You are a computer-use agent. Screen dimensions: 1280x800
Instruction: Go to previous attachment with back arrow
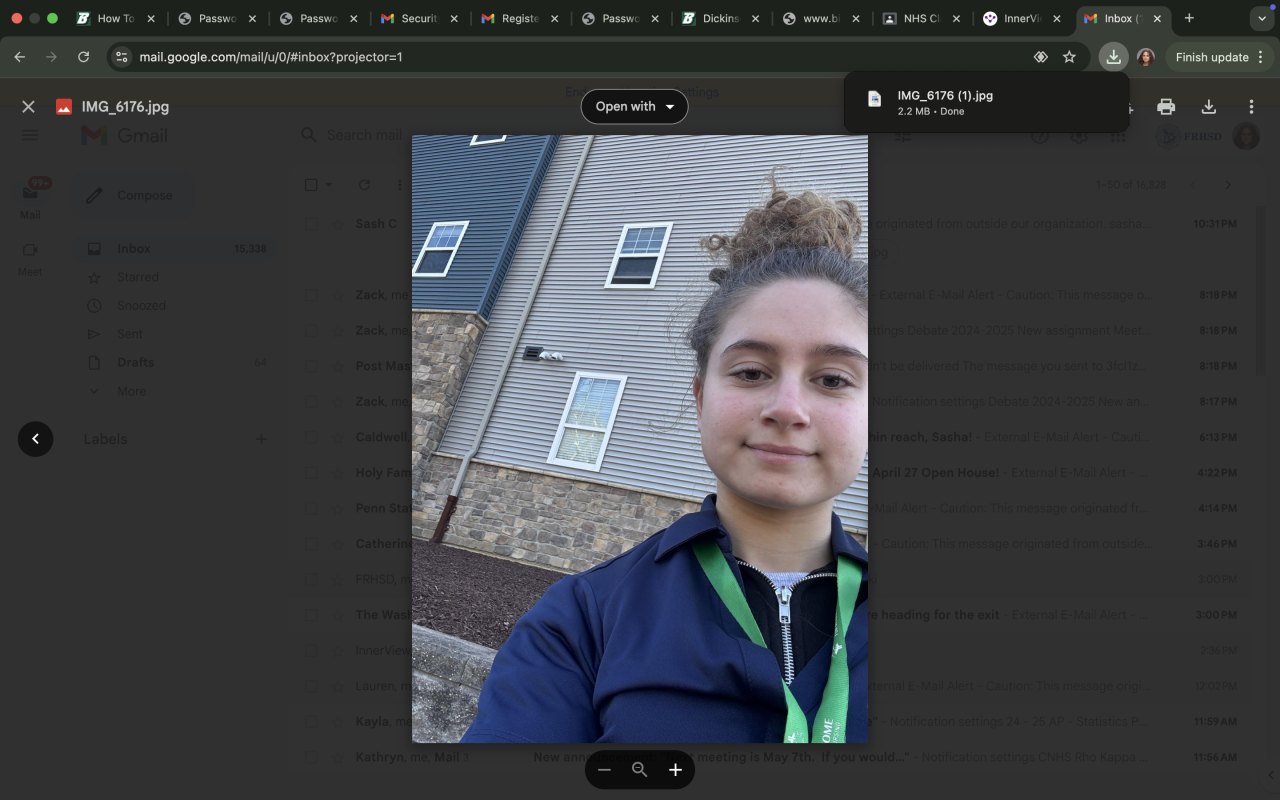(x=35, y=439)
